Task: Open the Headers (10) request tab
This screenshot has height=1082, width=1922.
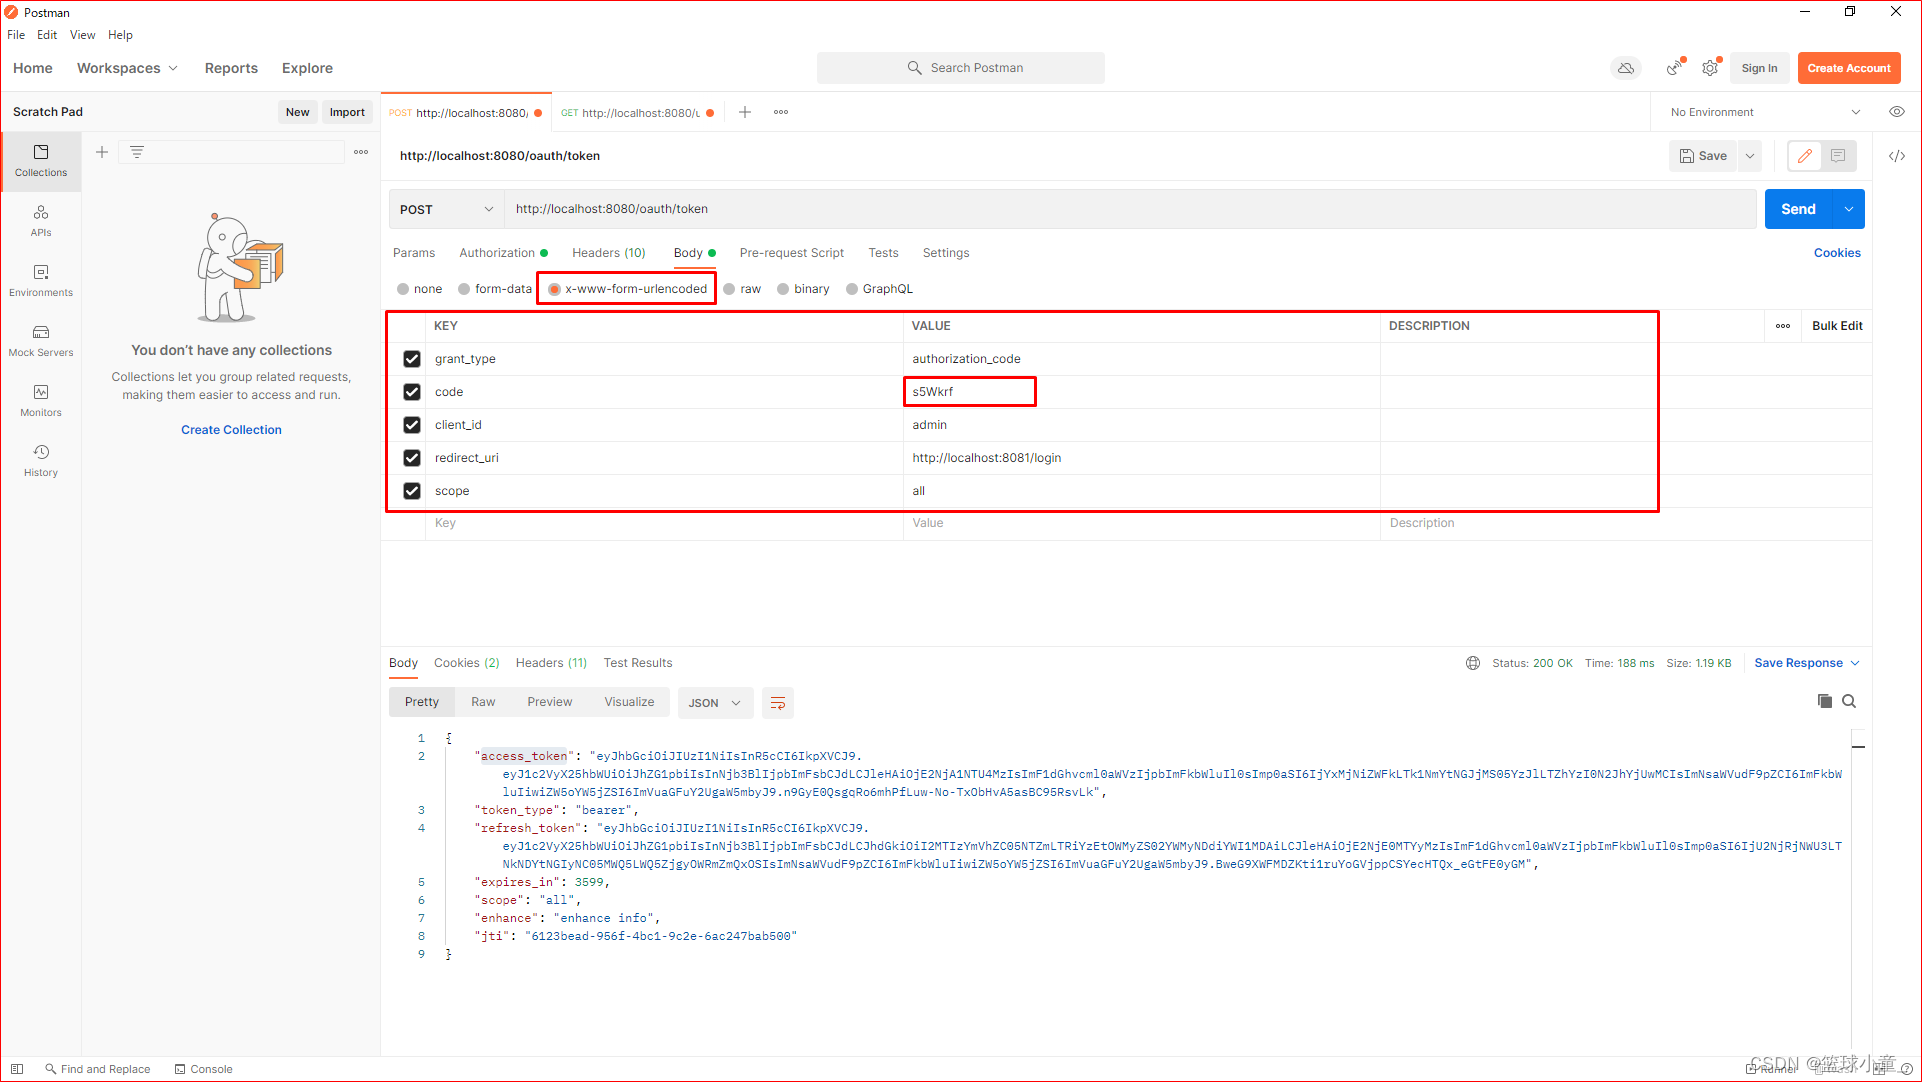Action: click(609, 253)
